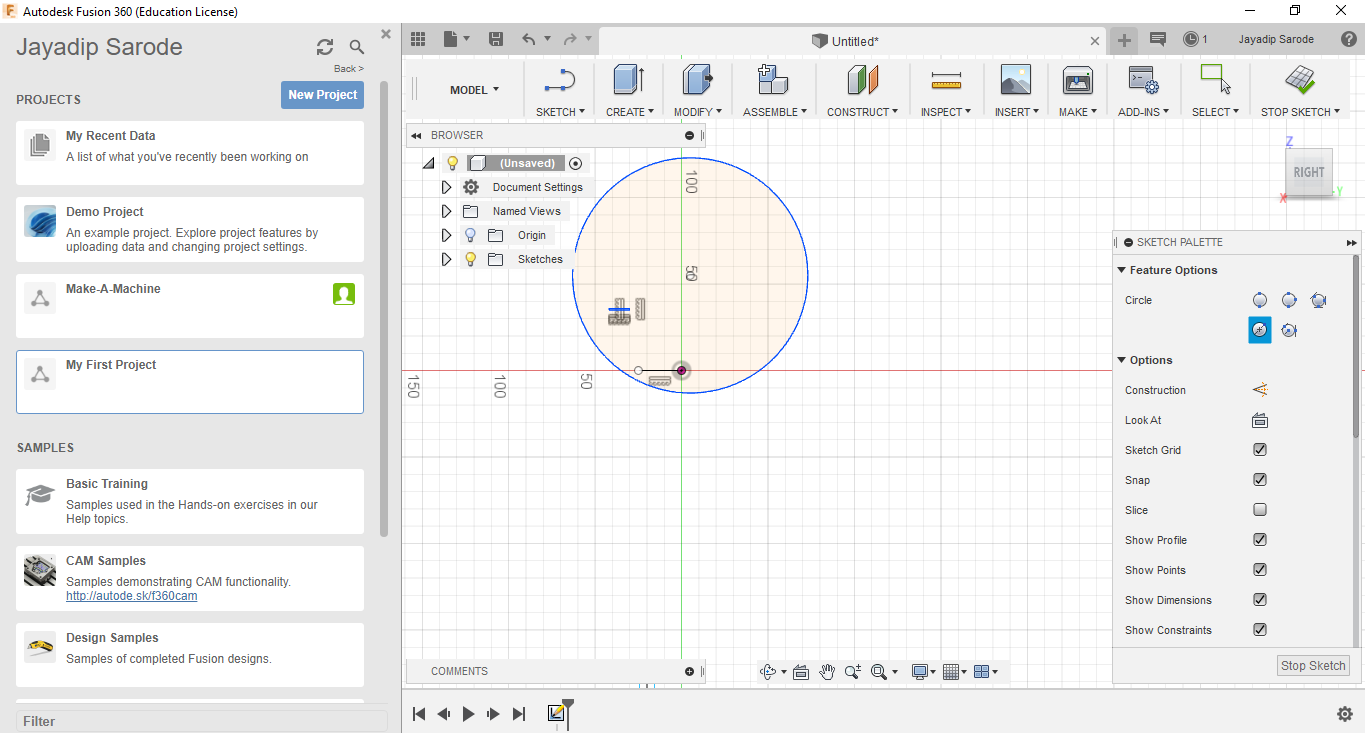Uncheck the Show Profile checkbox
Image resolution: width=1365 pixels, height=733 pixels.
pos(1260,540)
